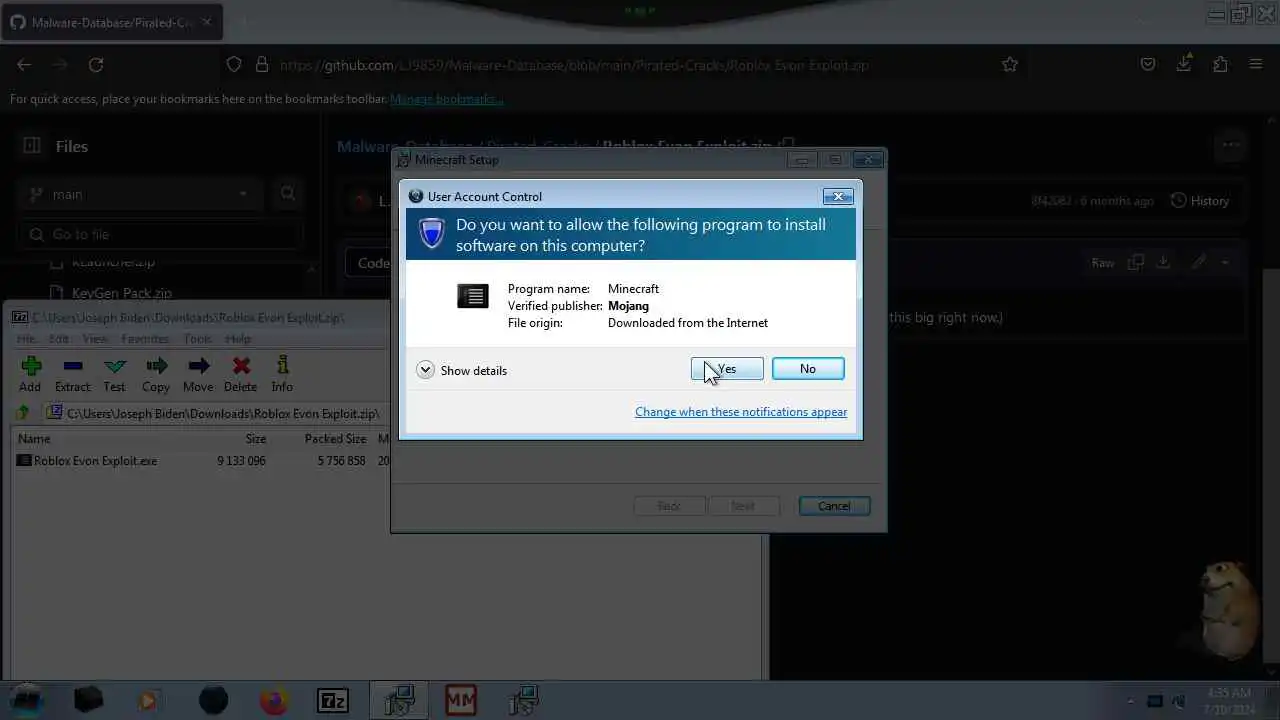Screen dimensions: 1280x720
Task: Click the Add icon in 7-Zip toolbar
Action: click(30, 375)
